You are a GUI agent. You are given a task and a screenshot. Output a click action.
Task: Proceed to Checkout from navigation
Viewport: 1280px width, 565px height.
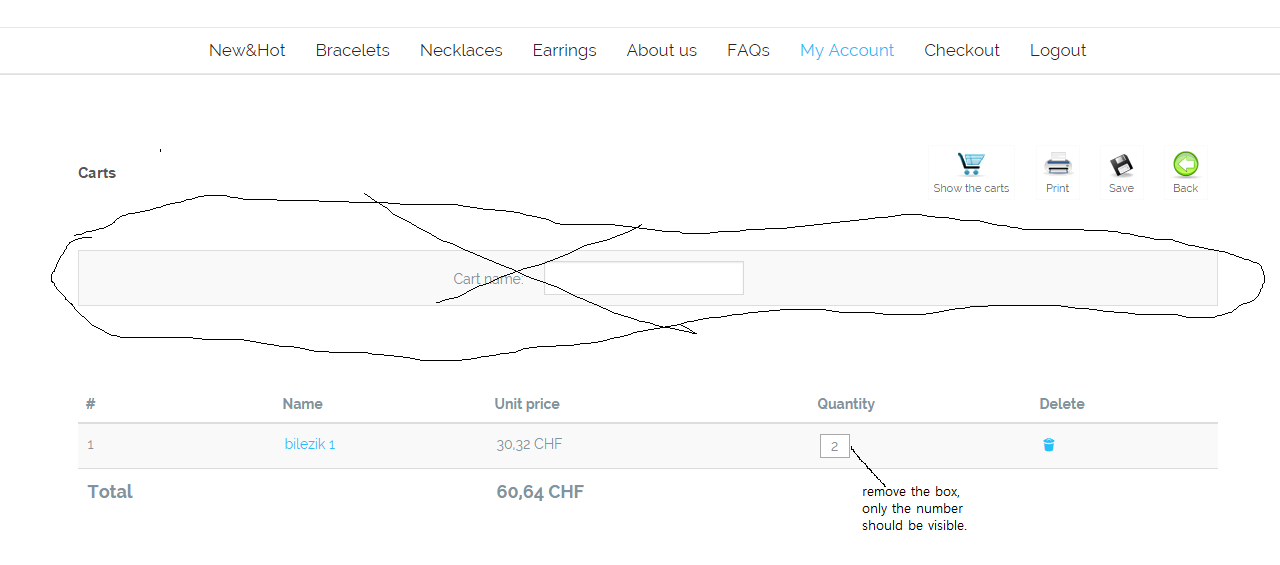(x=961, y=50)
